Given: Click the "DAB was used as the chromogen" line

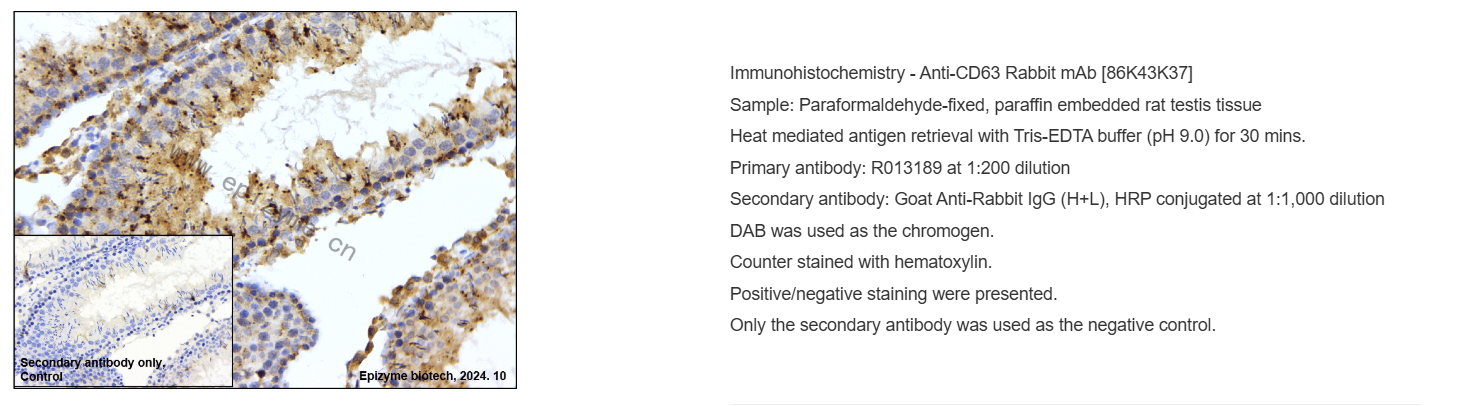Looking at the screenshot, I should (862, 231).
